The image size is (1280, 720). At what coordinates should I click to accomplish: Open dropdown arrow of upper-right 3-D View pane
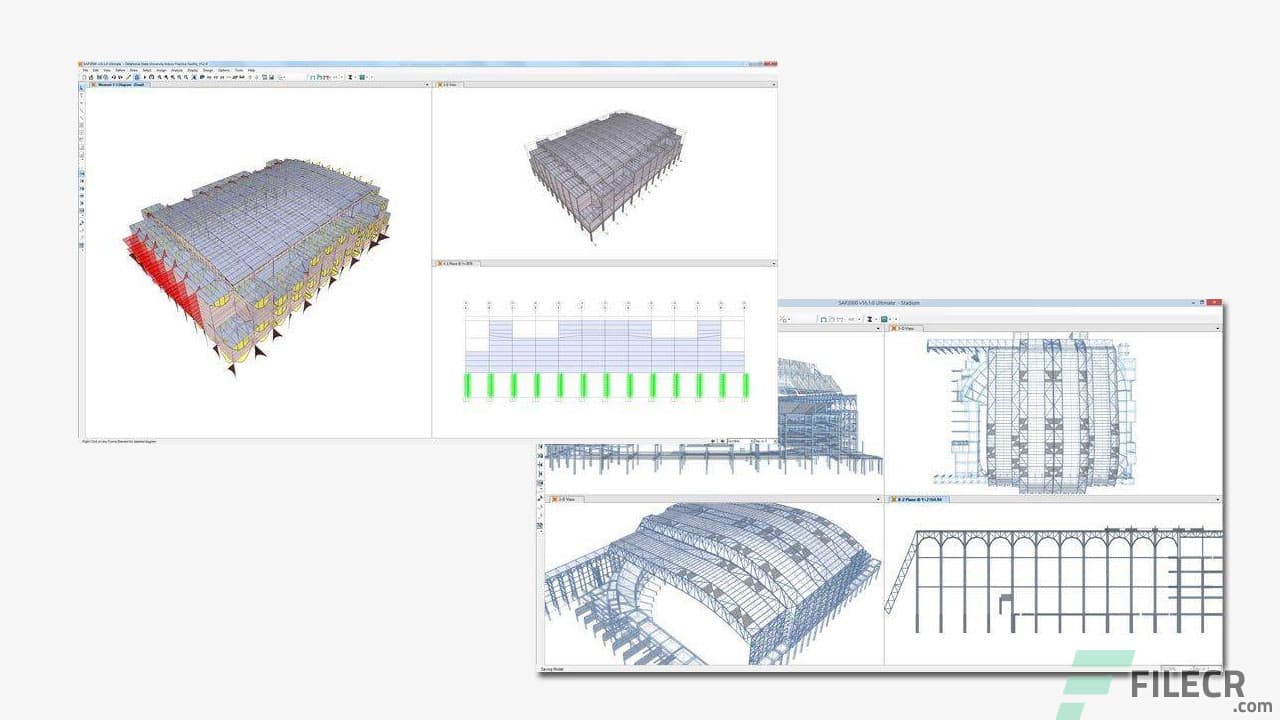pyautogui.click(x=773, y=85)
